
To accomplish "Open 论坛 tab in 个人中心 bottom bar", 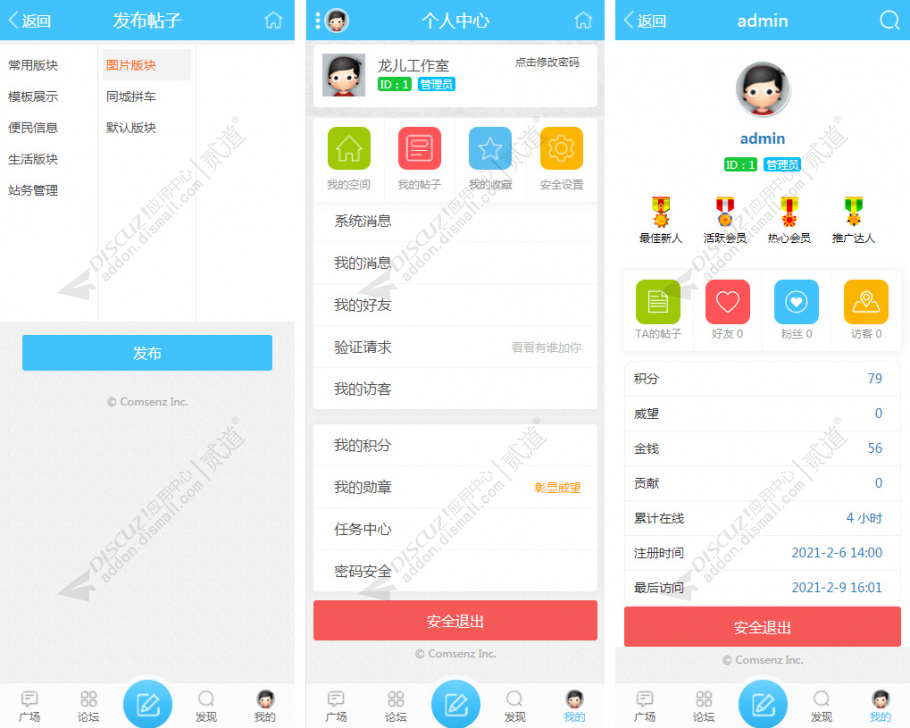I will tap(396, 706).
